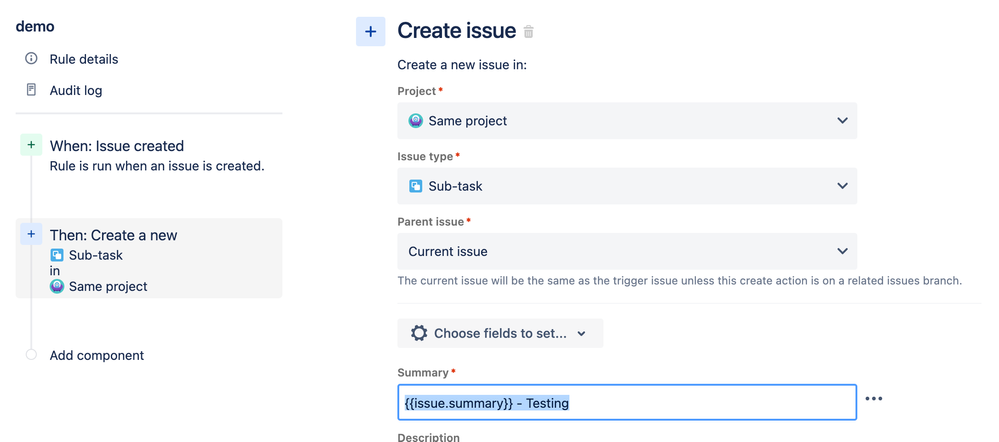The width and height of the screenshot is (999, 442).
Task: Expand Choose fields to set dropdown
Action: click(500, 333)
